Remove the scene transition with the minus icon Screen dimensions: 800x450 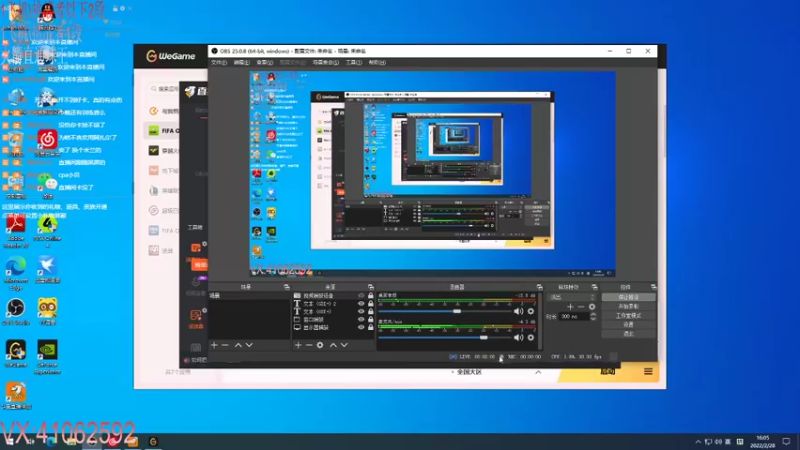pyautogui.click(x=581, y=307)
